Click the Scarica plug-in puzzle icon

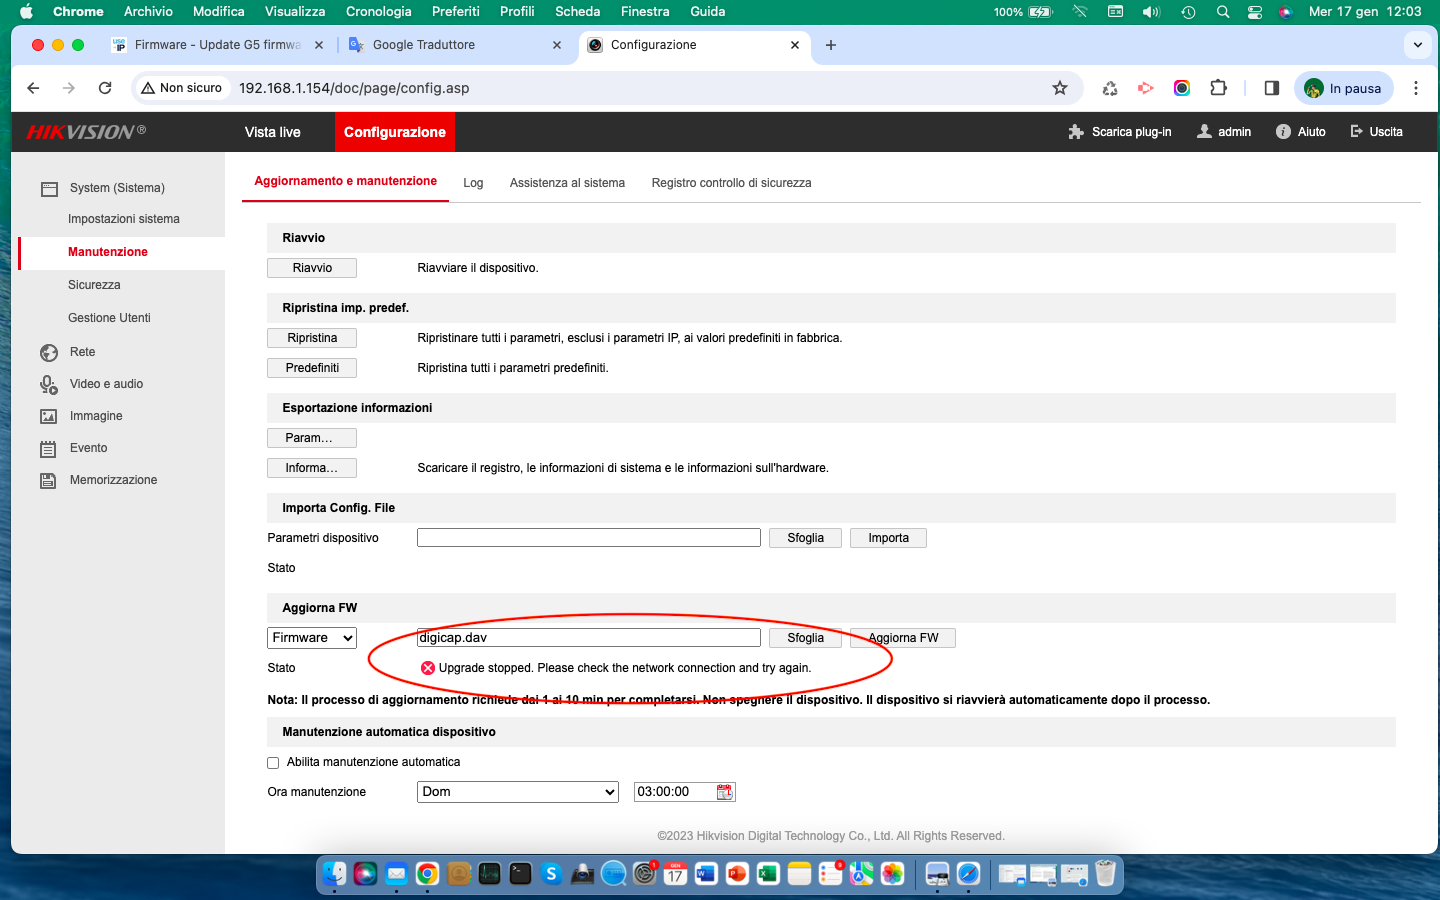pyautogui.click(x=1076, y=132)
